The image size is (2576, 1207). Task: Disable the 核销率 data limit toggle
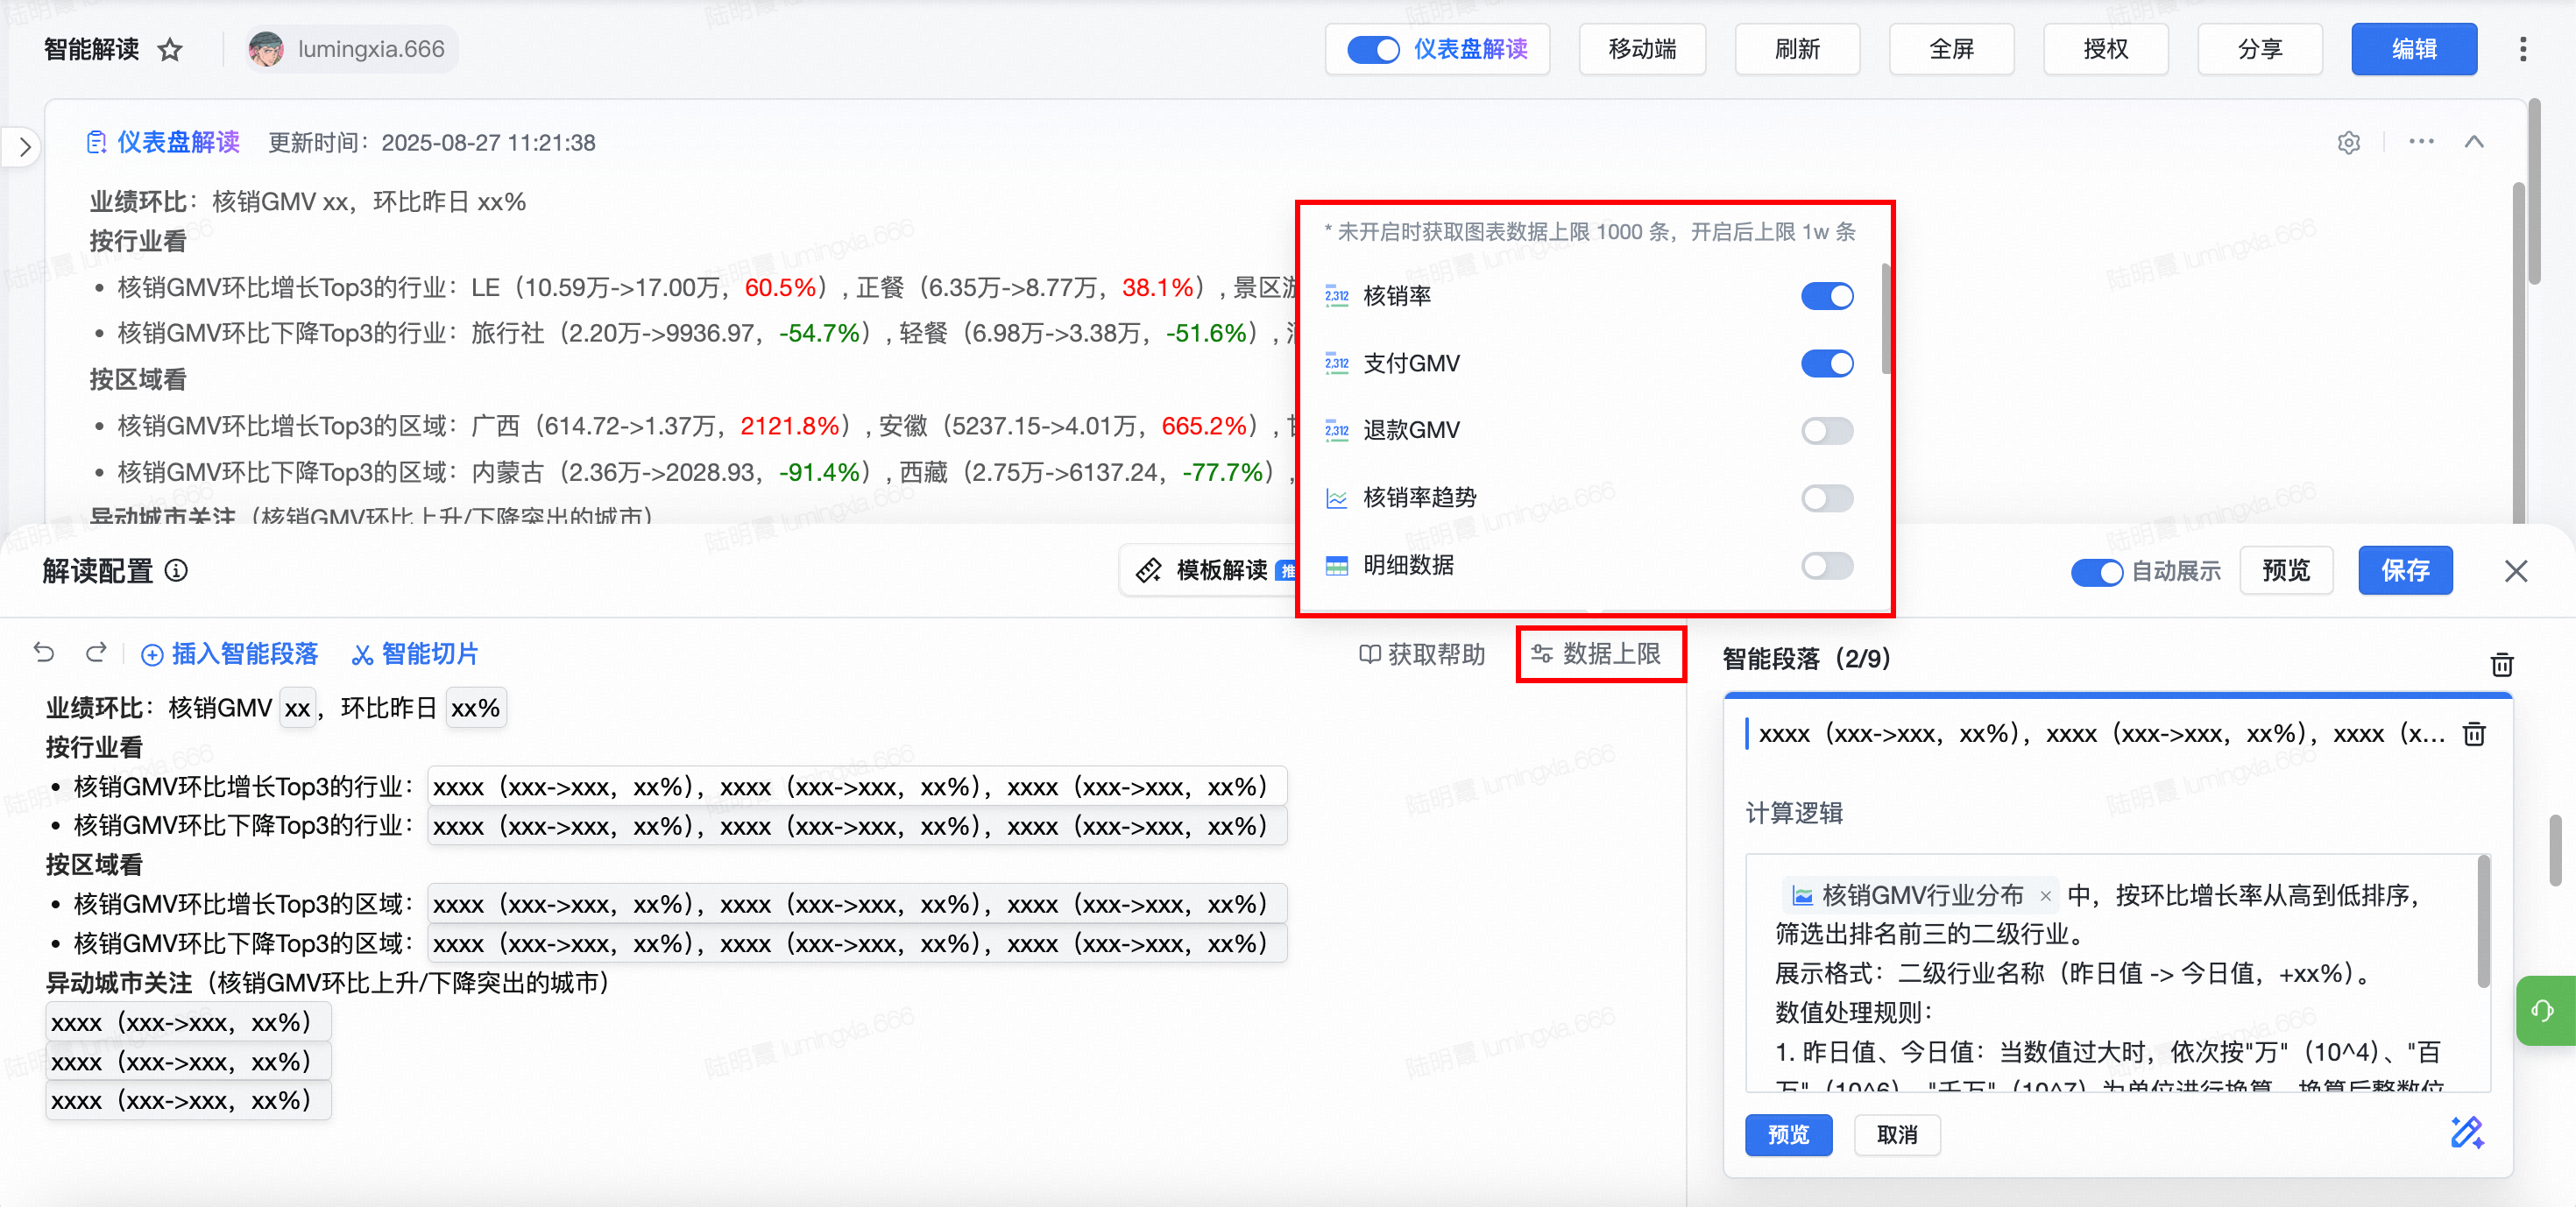(x=1826, y=296)
